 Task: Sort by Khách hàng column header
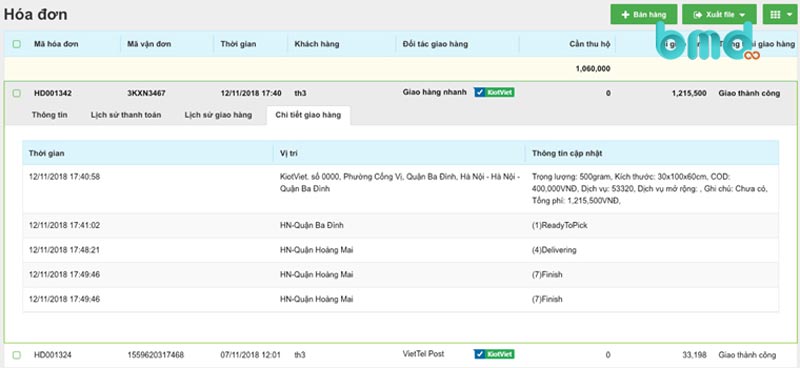point(317,44)
